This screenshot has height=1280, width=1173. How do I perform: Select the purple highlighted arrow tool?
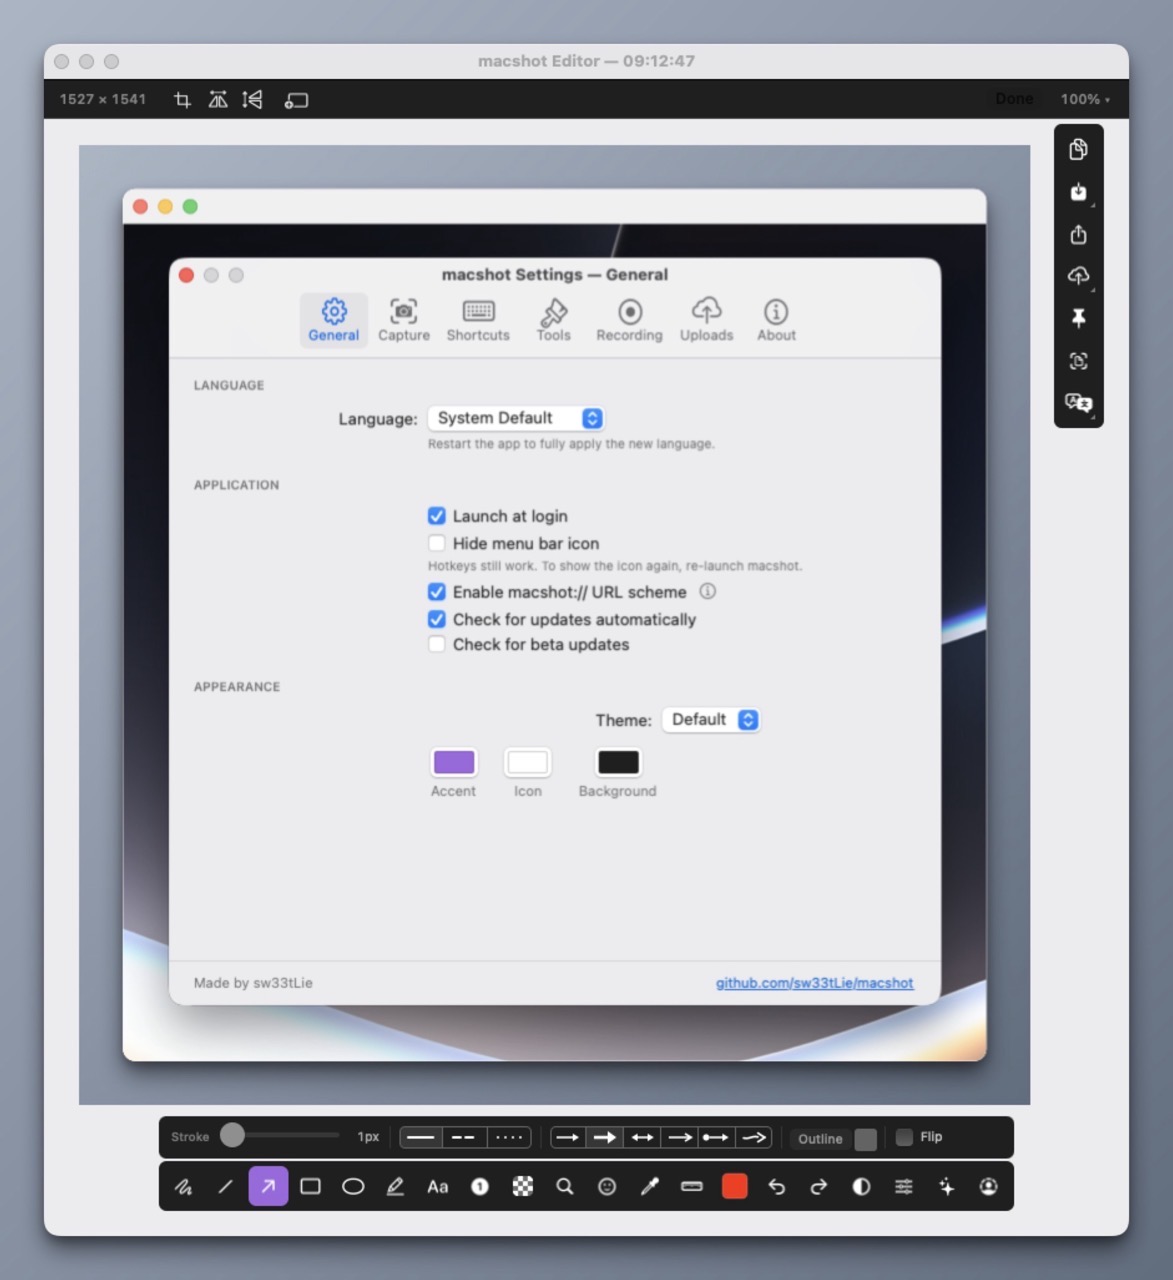(x=268, y=1187)
